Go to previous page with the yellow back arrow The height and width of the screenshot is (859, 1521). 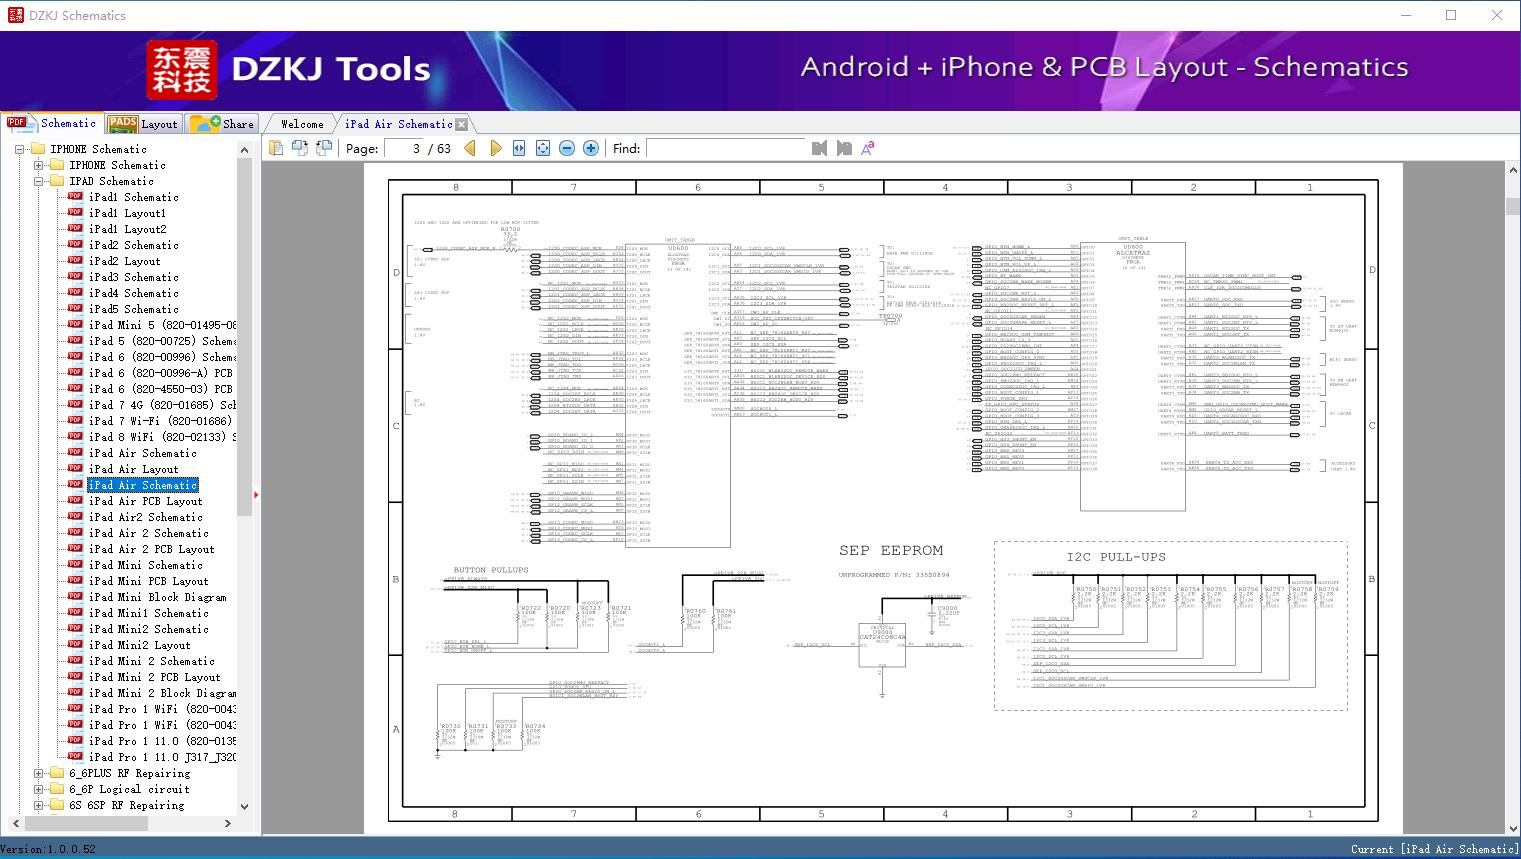point(470,147)
